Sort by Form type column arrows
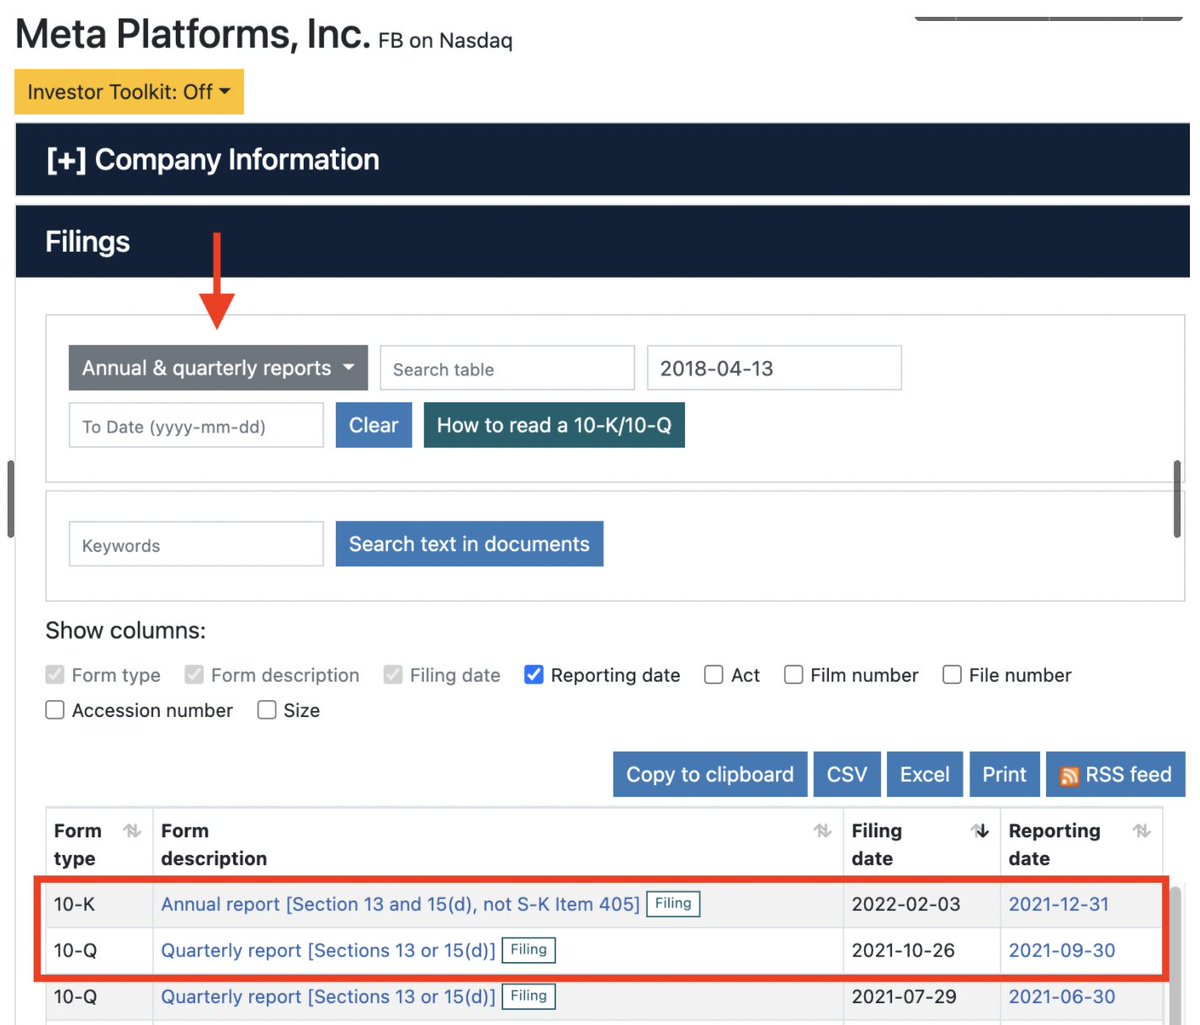 (x=131, y=831)
